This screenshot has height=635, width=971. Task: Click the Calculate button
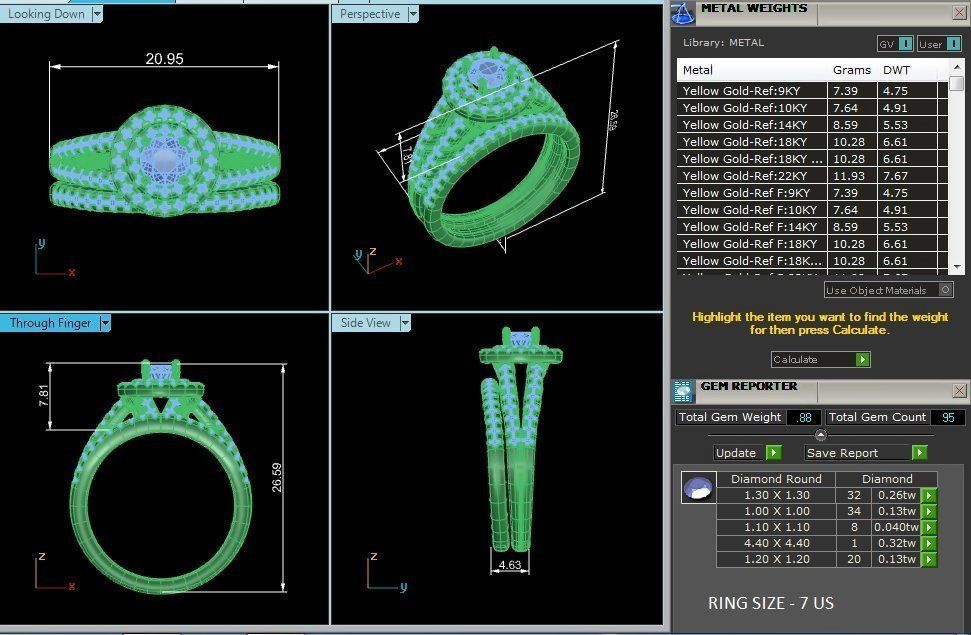(x=821, y=359)
